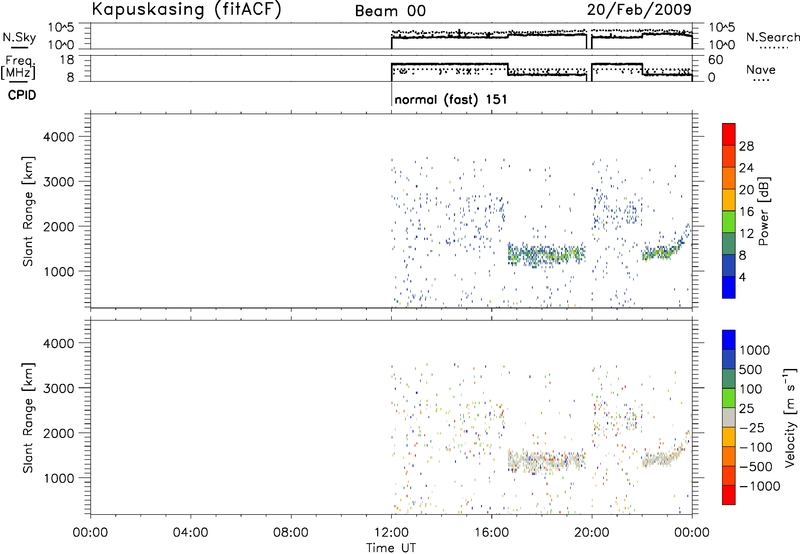
Task: Click the 'Nave' legend label
Action: coord(761,69)
